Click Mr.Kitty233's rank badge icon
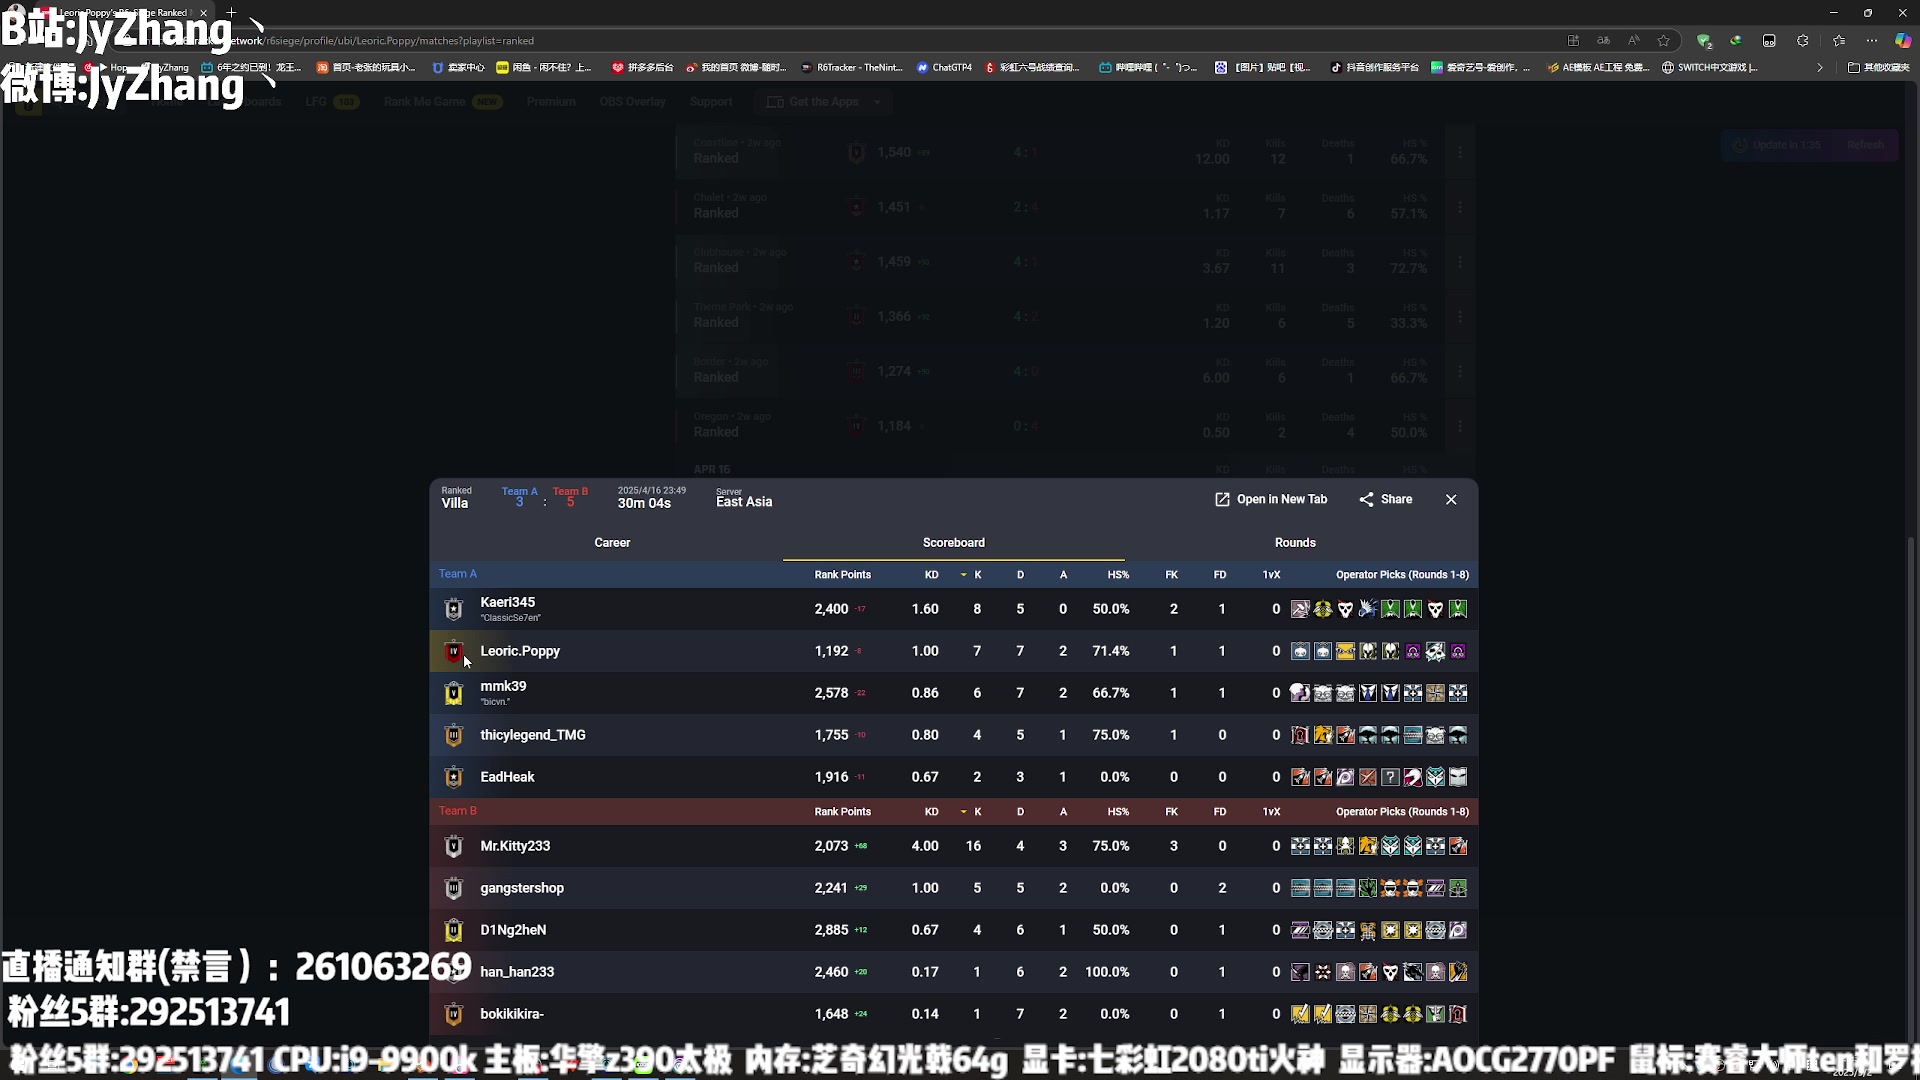 [x=453, y=846]
